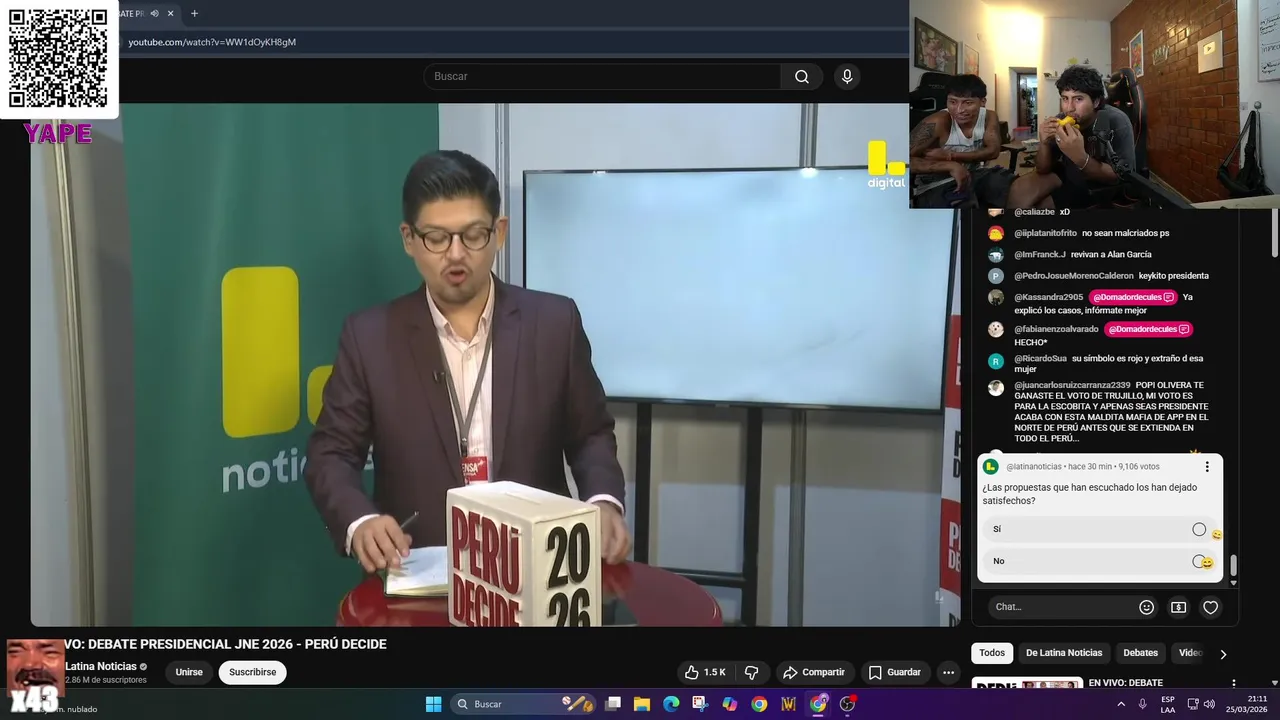Join the channel with Unirse button
Image resolution: width=1280 pixels, height=720 pixels.
[x=189, y=672]
